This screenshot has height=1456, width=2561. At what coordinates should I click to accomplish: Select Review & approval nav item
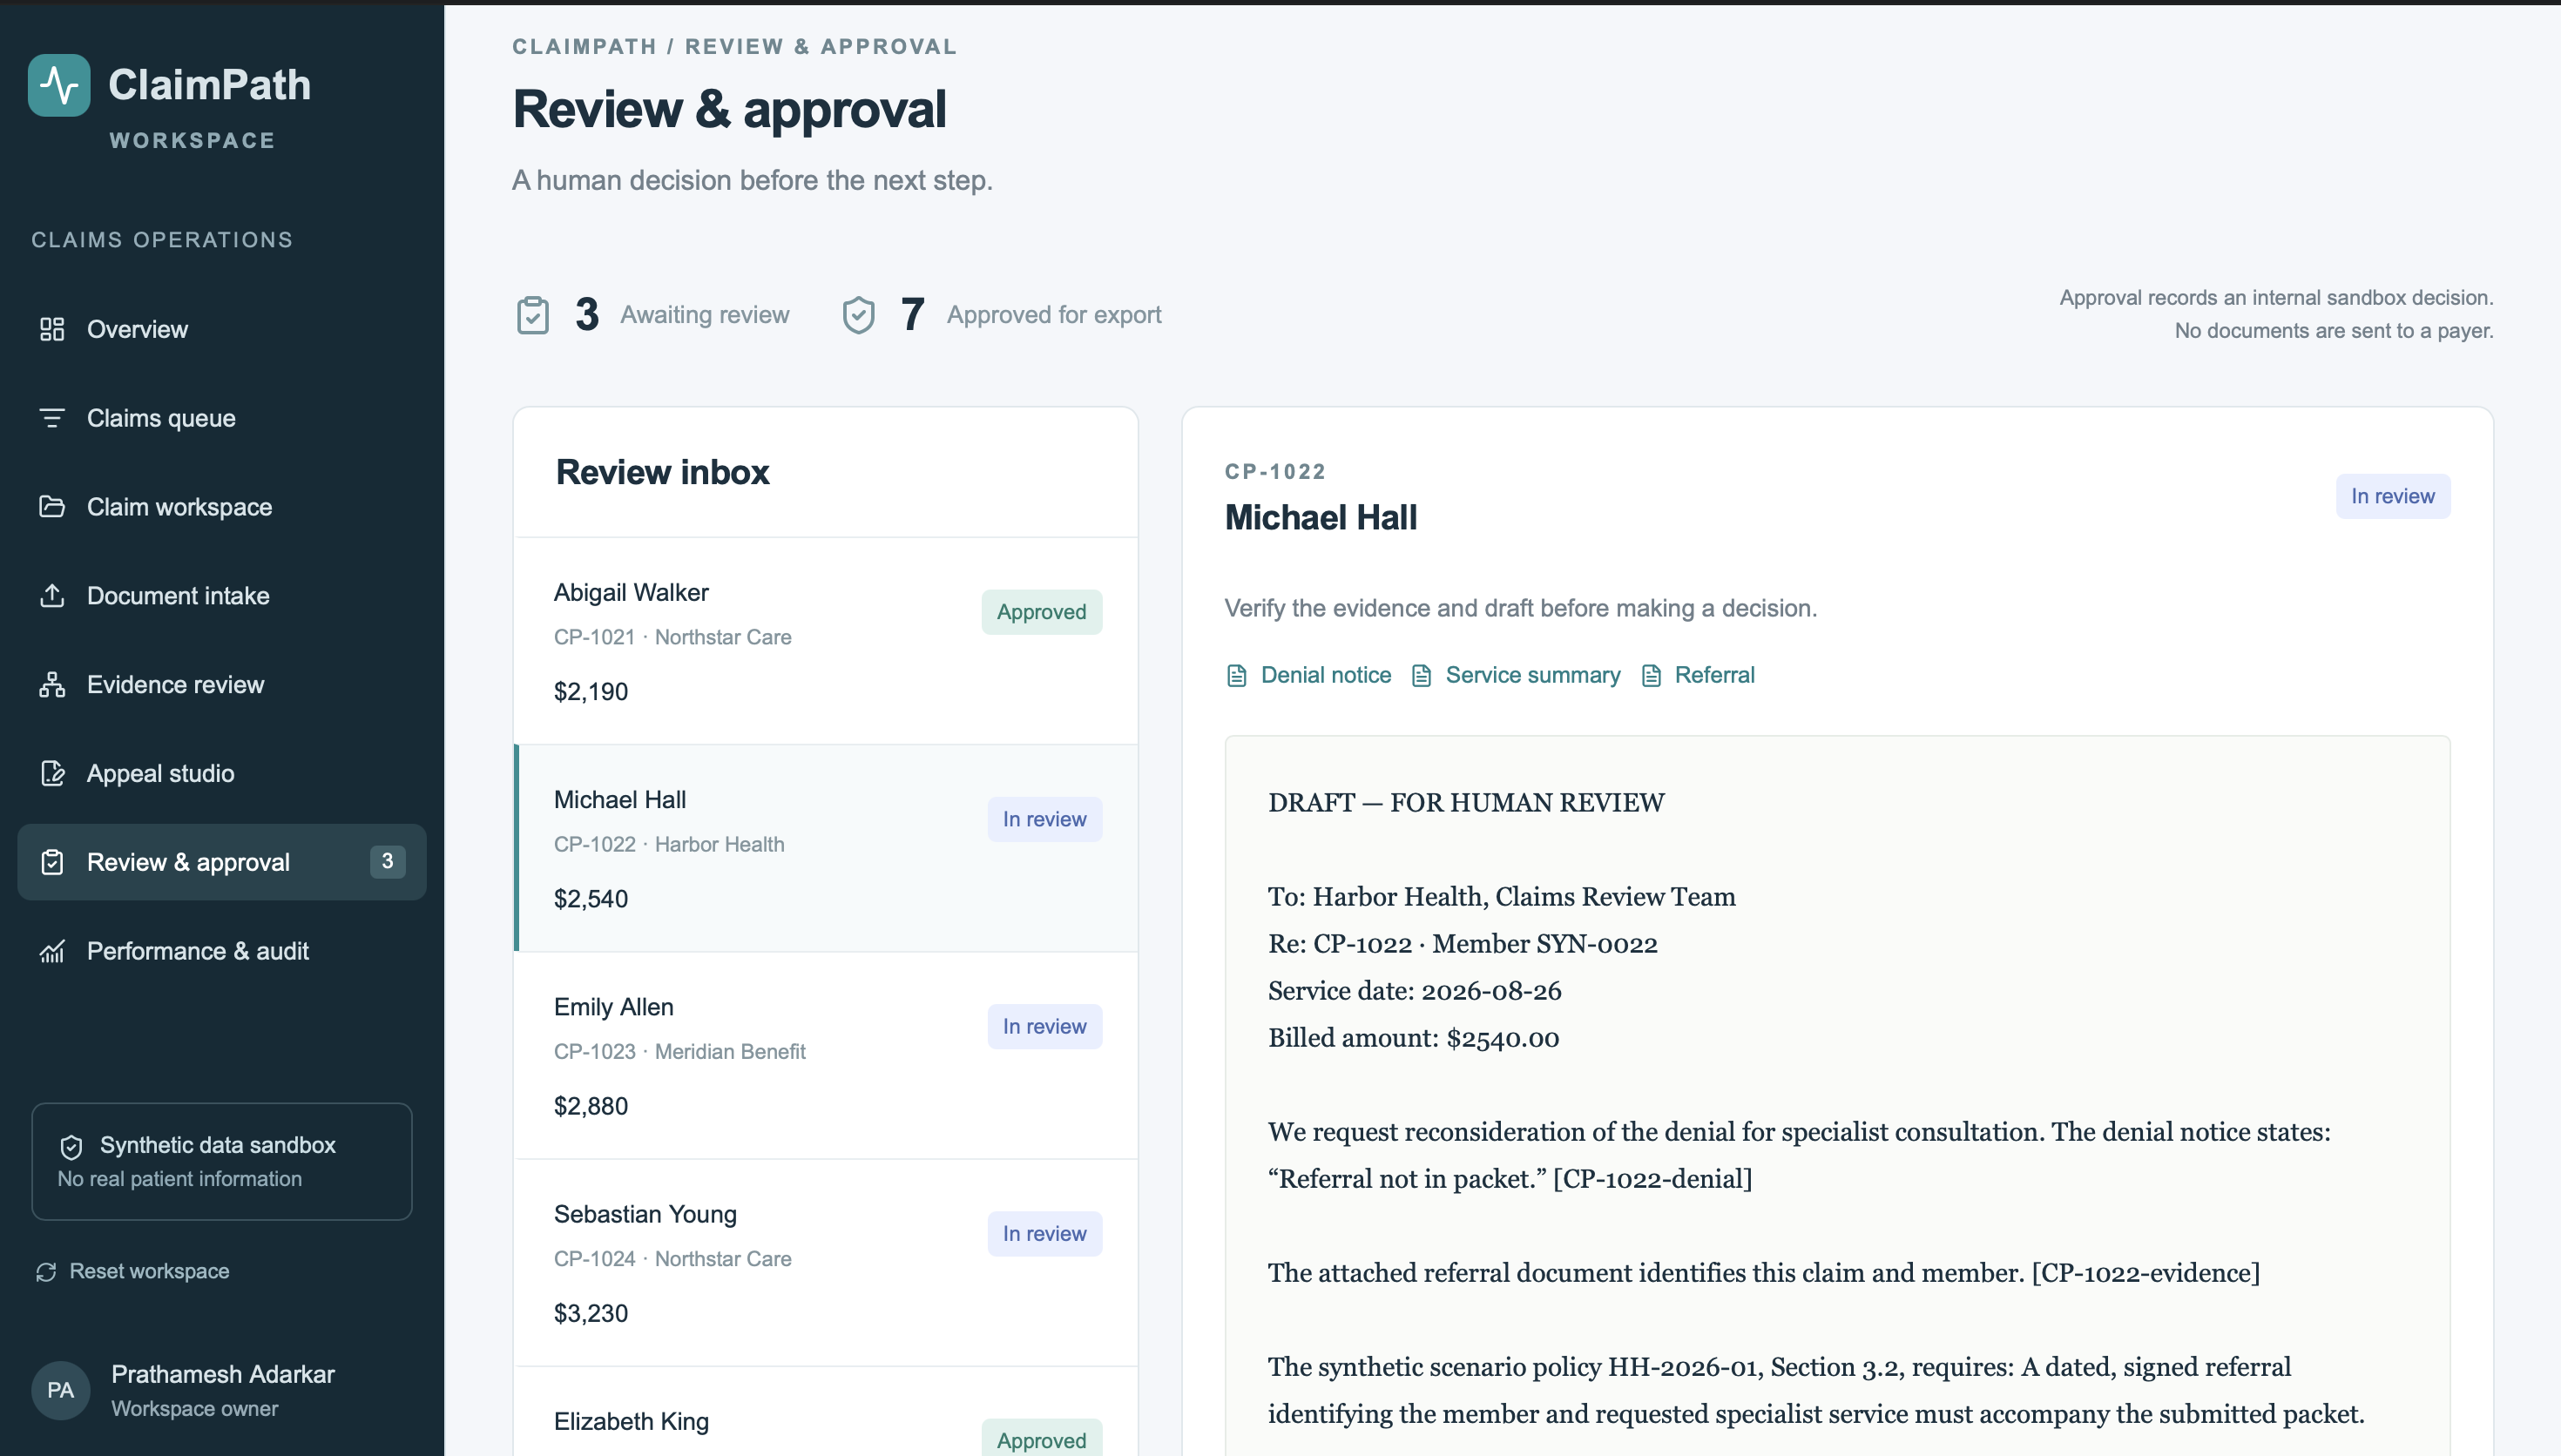tap(222, 862)
